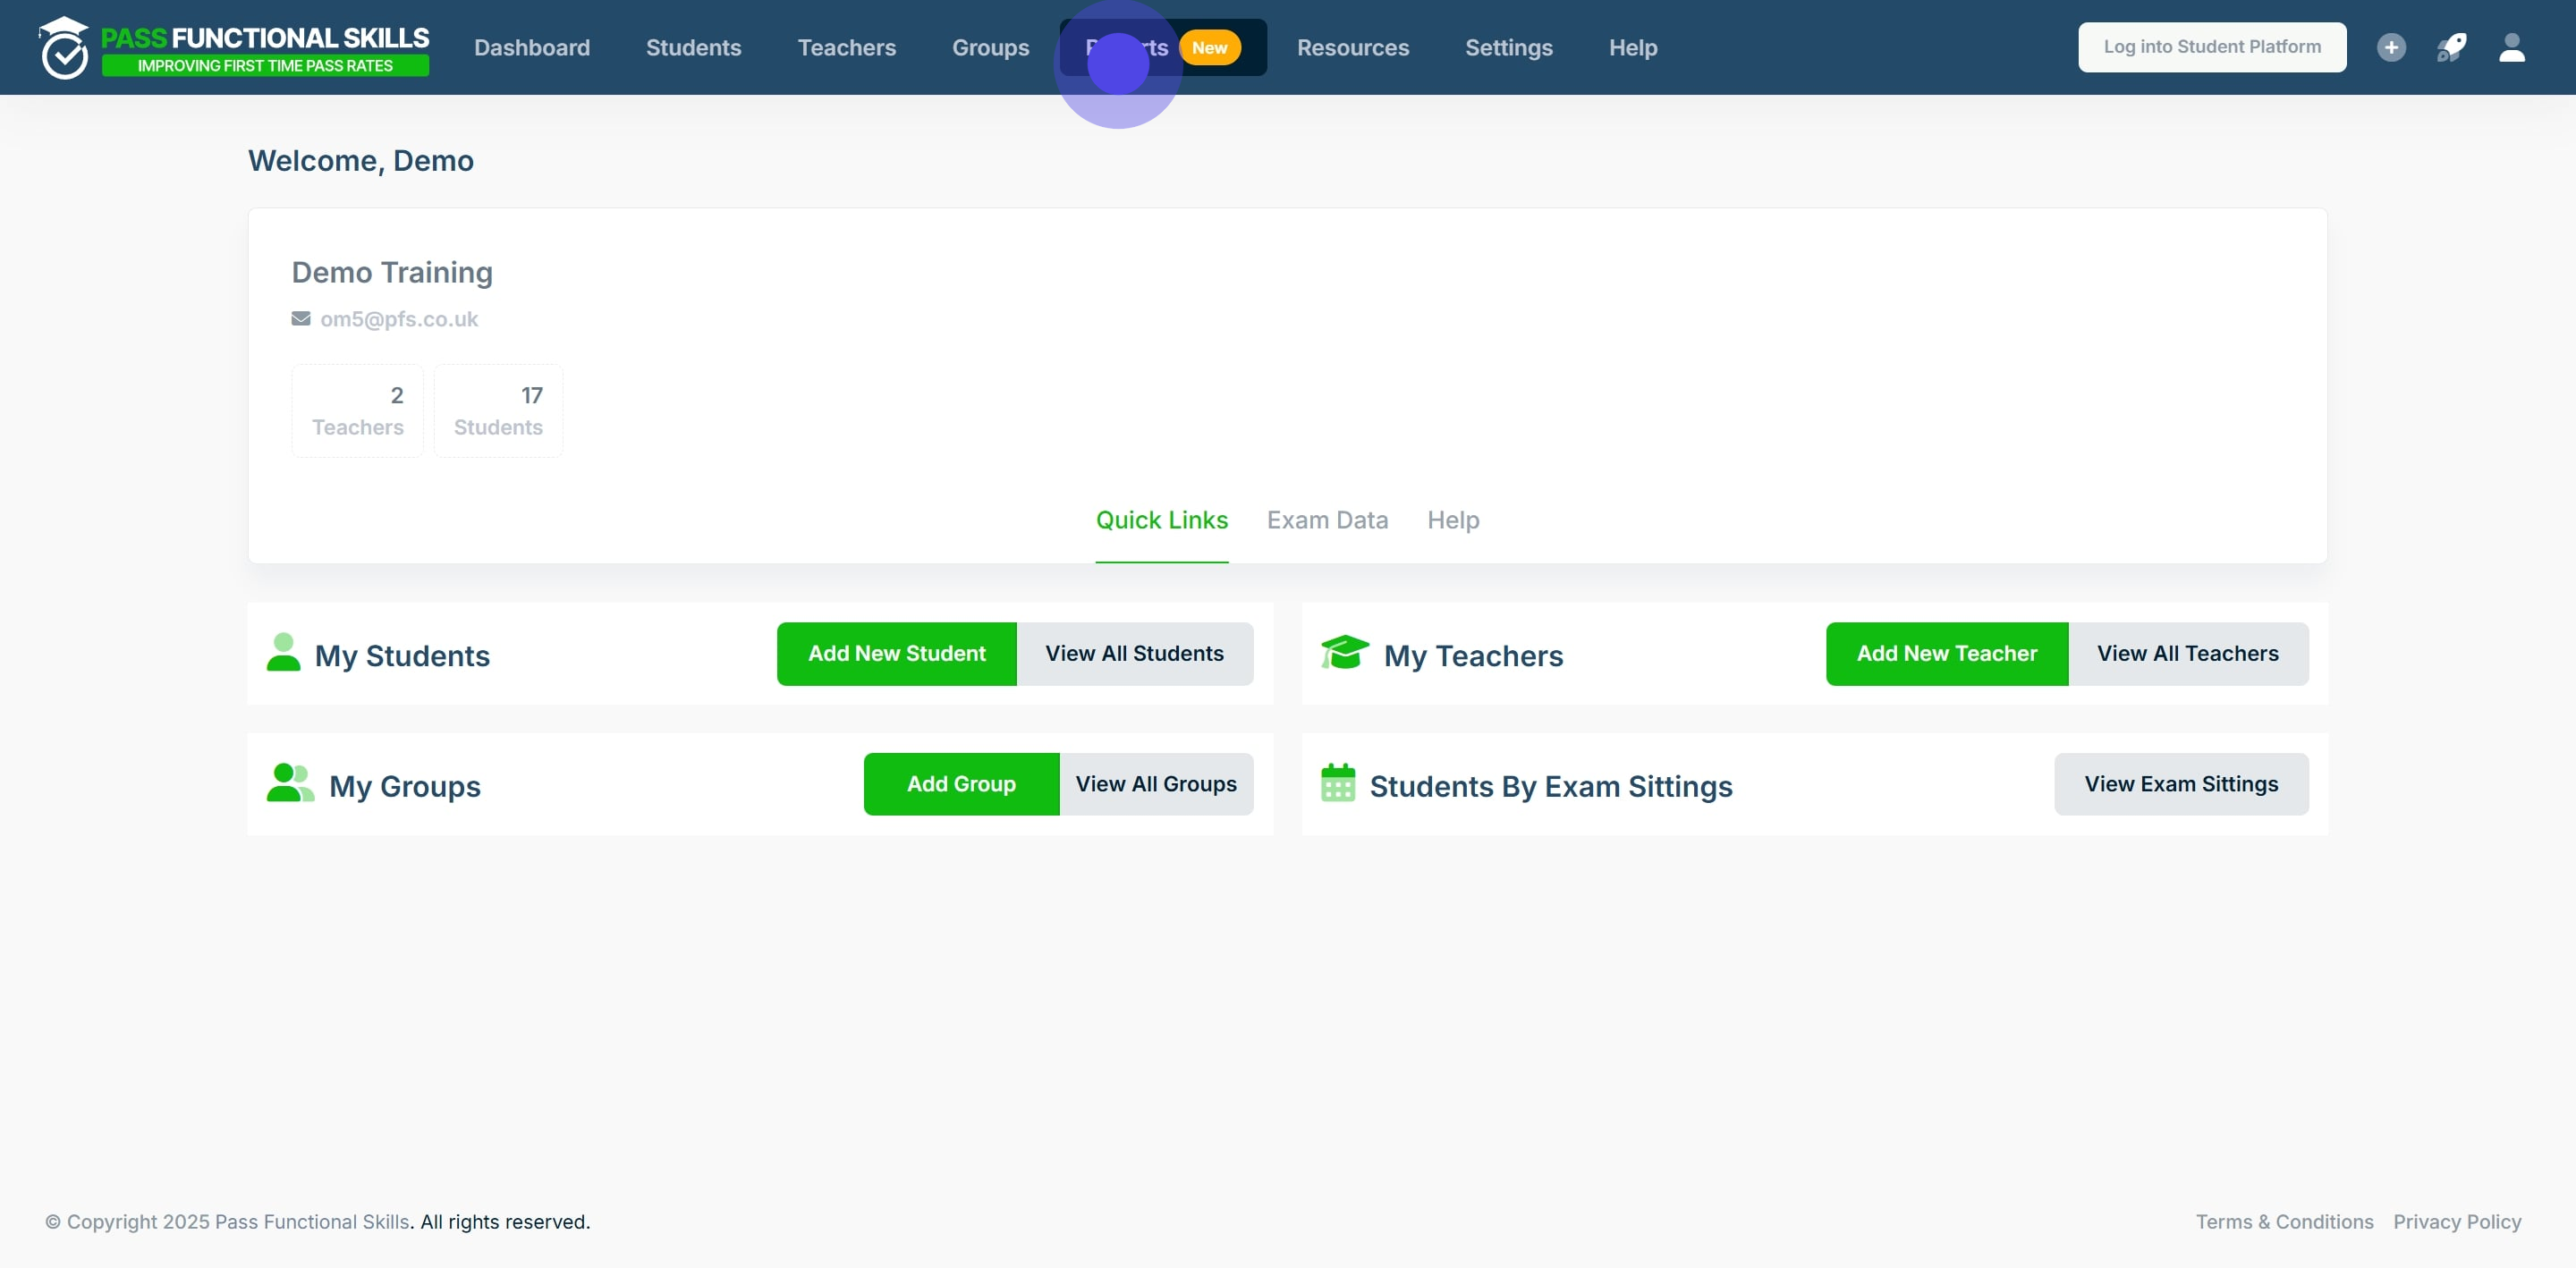Open the Students menu item
The width and height of the screenshot is (2576, 1268).
(x=693, y=47)
